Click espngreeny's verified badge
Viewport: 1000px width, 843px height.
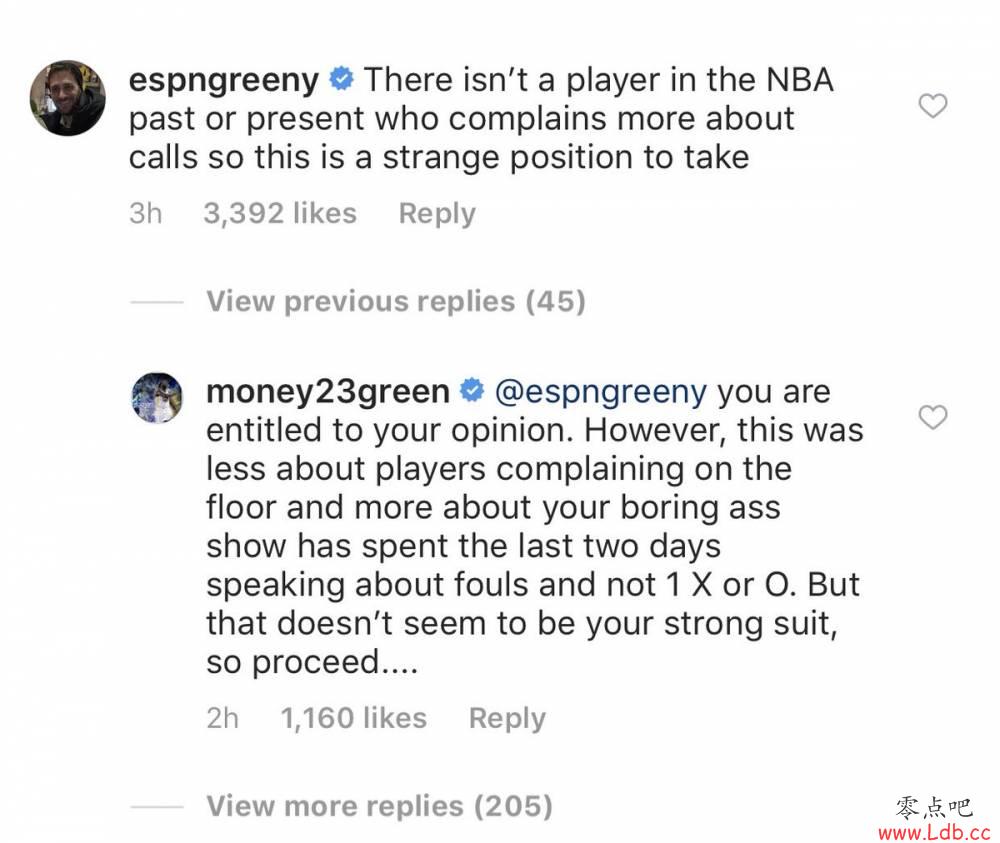click(341, 79)
